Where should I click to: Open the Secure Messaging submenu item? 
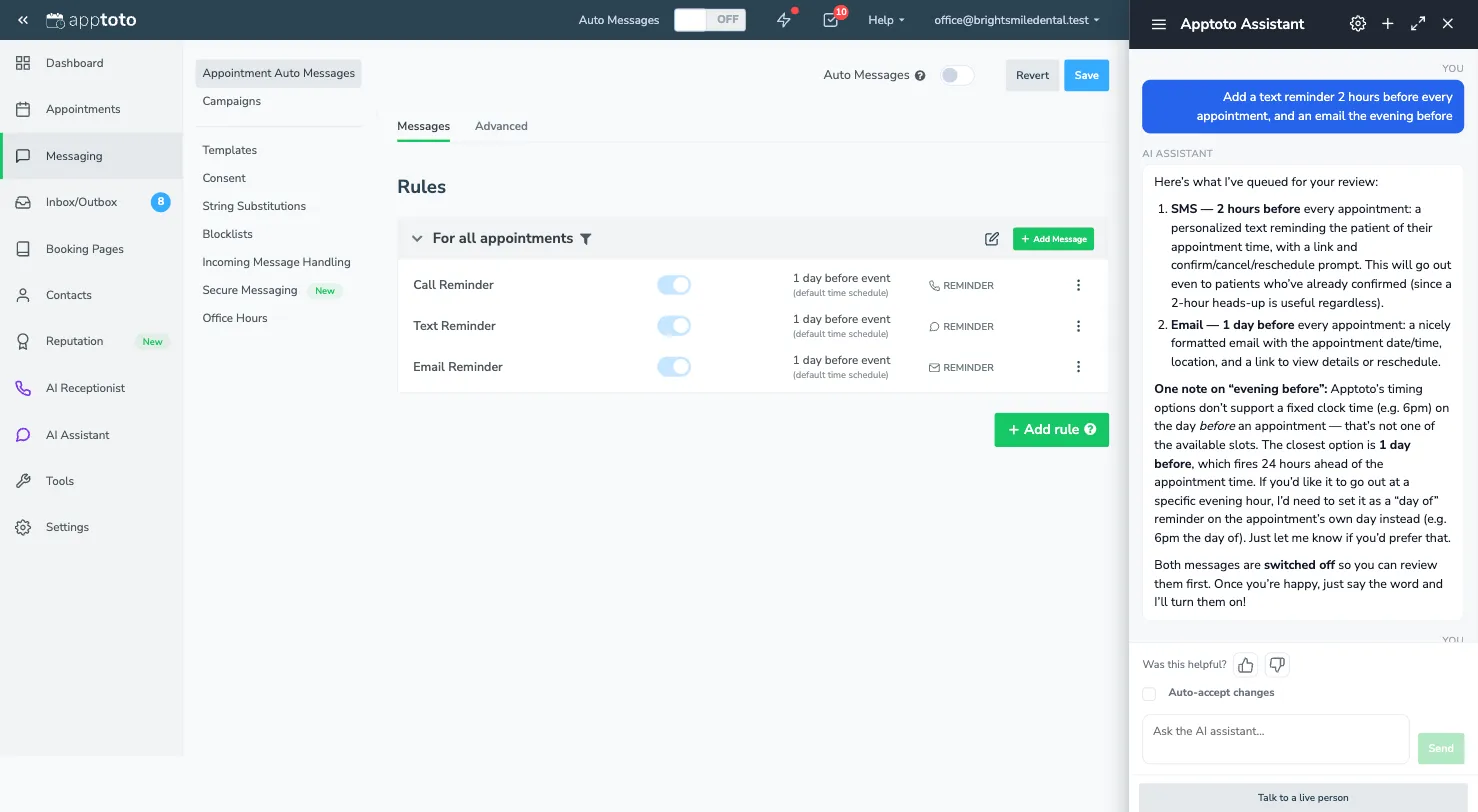(x=250, y=290)
